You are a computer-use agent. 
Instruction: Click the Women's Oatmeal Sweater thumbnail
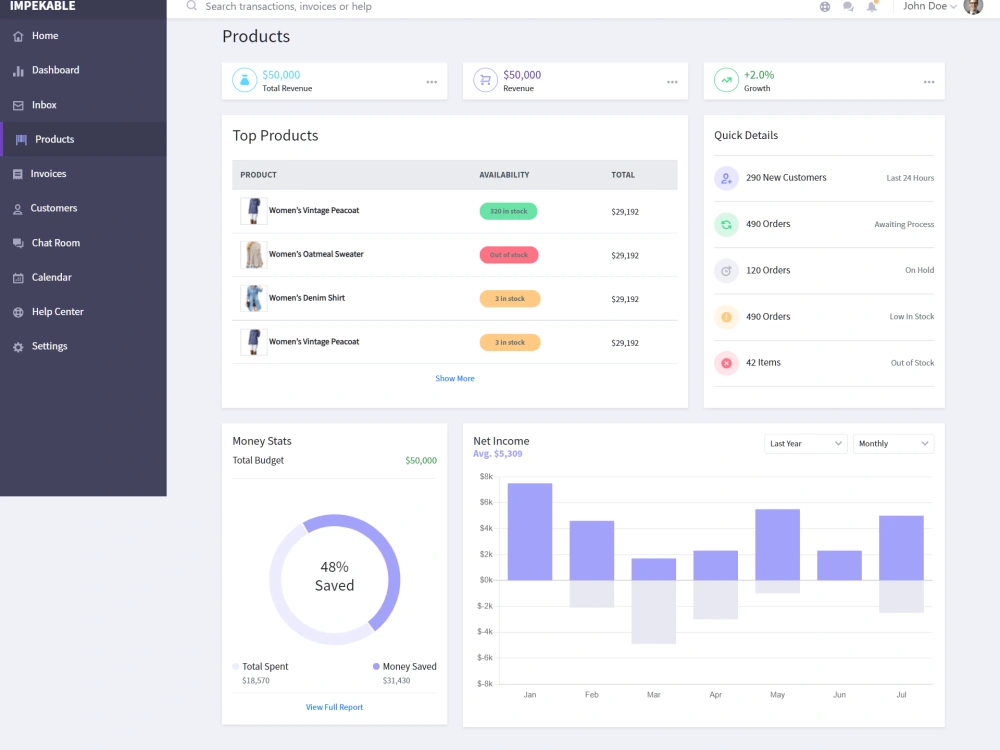click(253, 255)
